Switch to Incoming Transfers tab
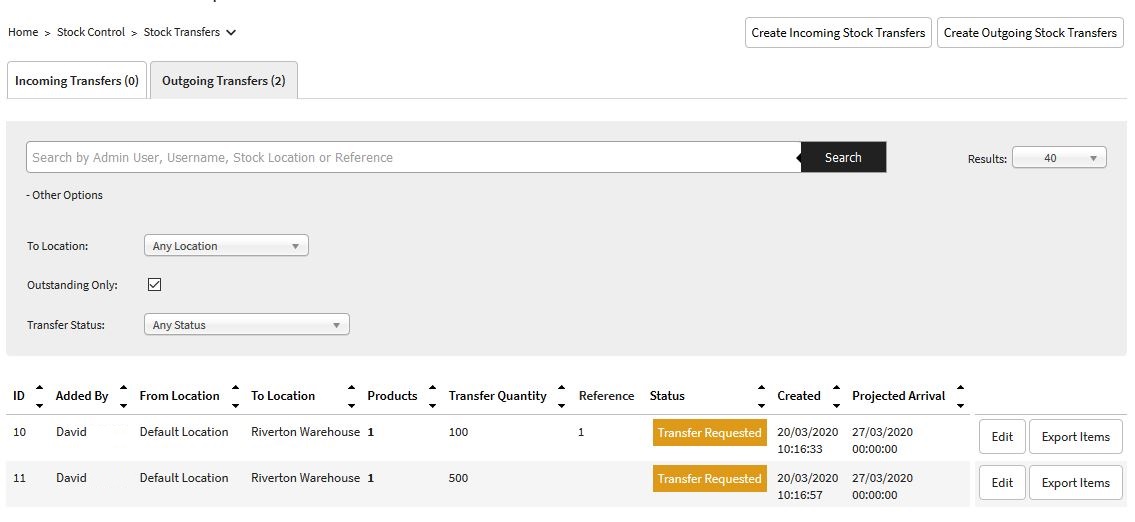 [77, 81]
